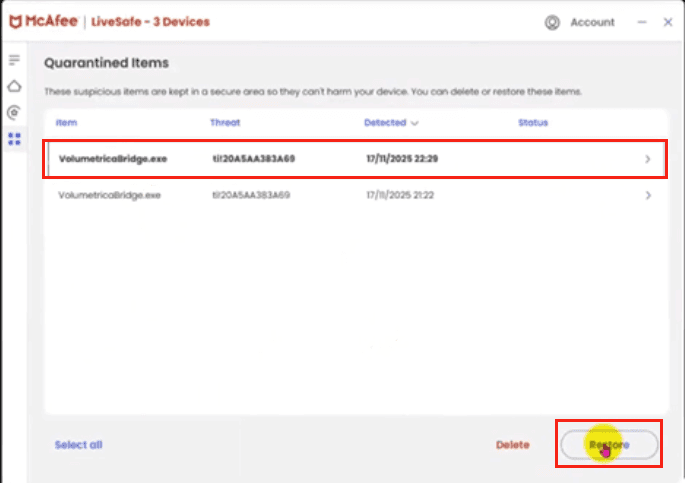Close the McAfee window

(x=668, y=22)
